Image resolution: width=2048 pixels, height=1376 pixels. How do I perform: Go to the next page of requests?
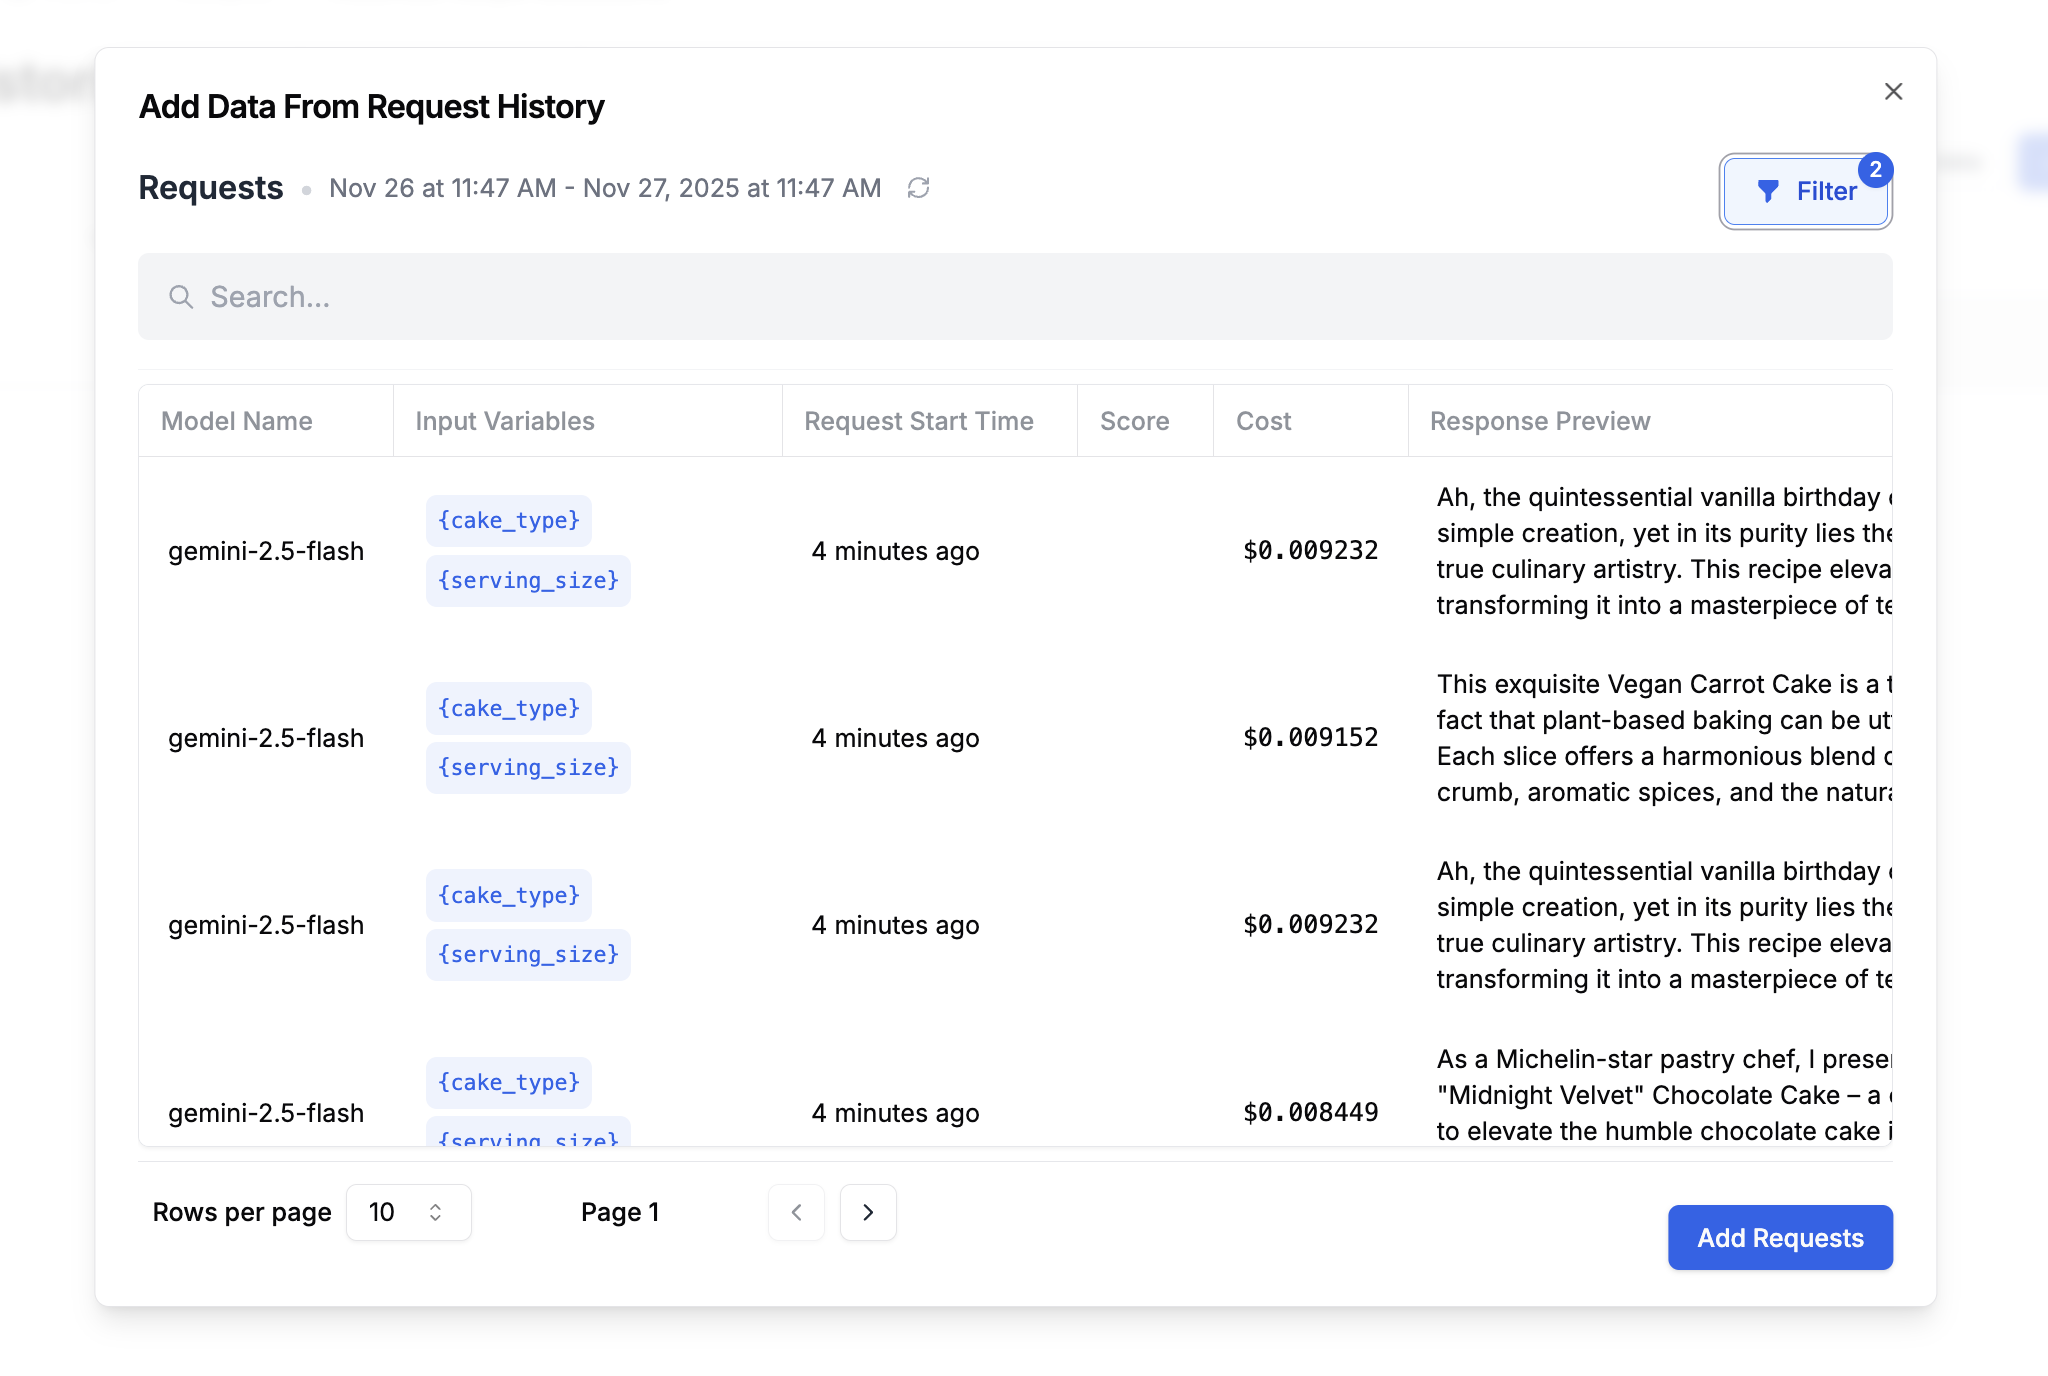click(x=867, y=1212)
